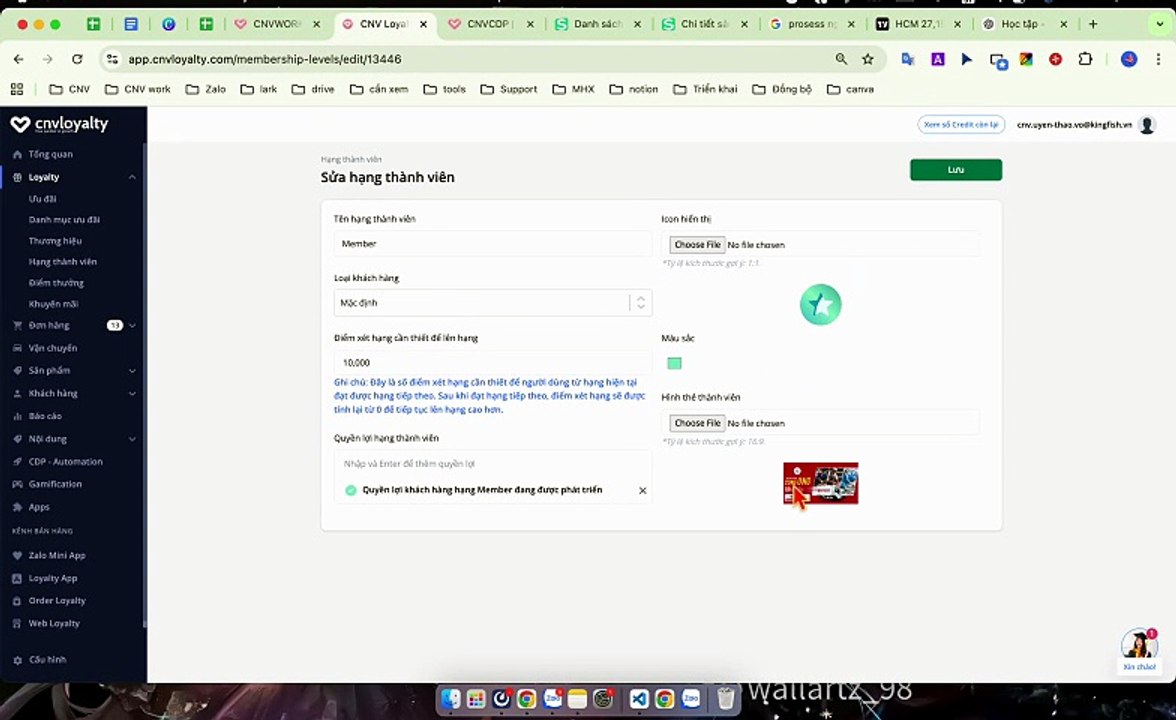Bookmark the page with the star icon
Viewport: 1176px width, 720px height.
868,58
